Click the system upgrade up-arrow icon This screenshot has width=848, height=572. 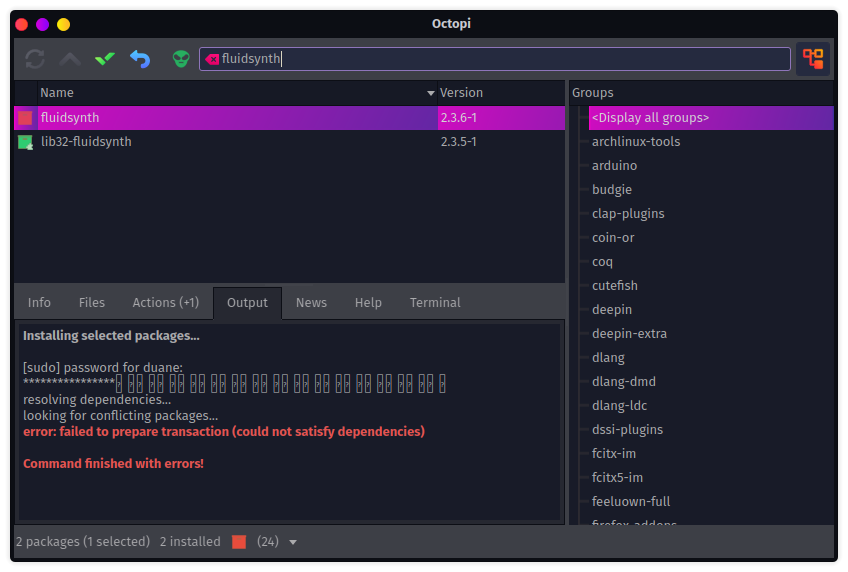pos(70,58)
